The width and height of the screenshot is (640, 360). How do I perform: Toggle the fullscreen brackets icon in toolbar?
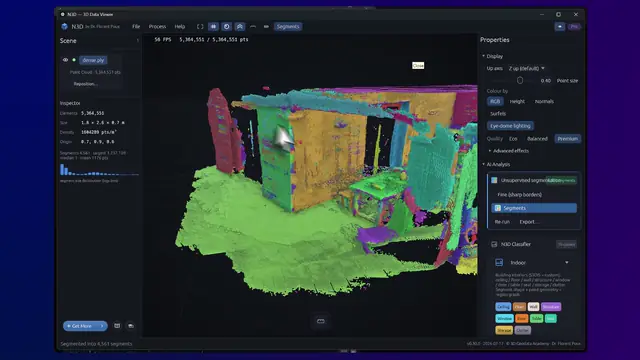[x=200, y=27]
